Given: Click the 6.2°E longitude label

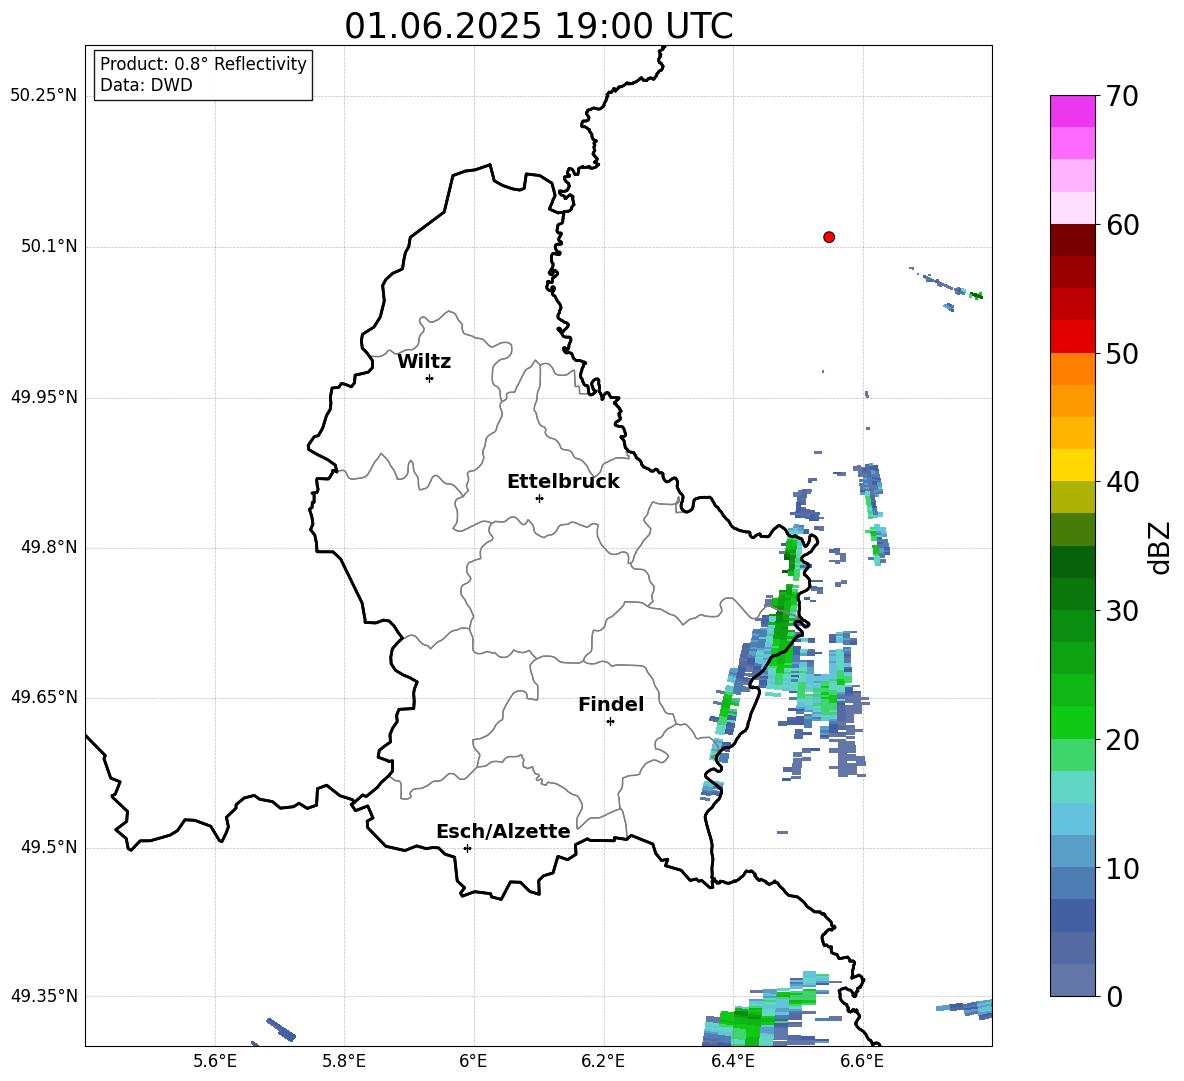Looking at the screenshot, I should 603,1061.
